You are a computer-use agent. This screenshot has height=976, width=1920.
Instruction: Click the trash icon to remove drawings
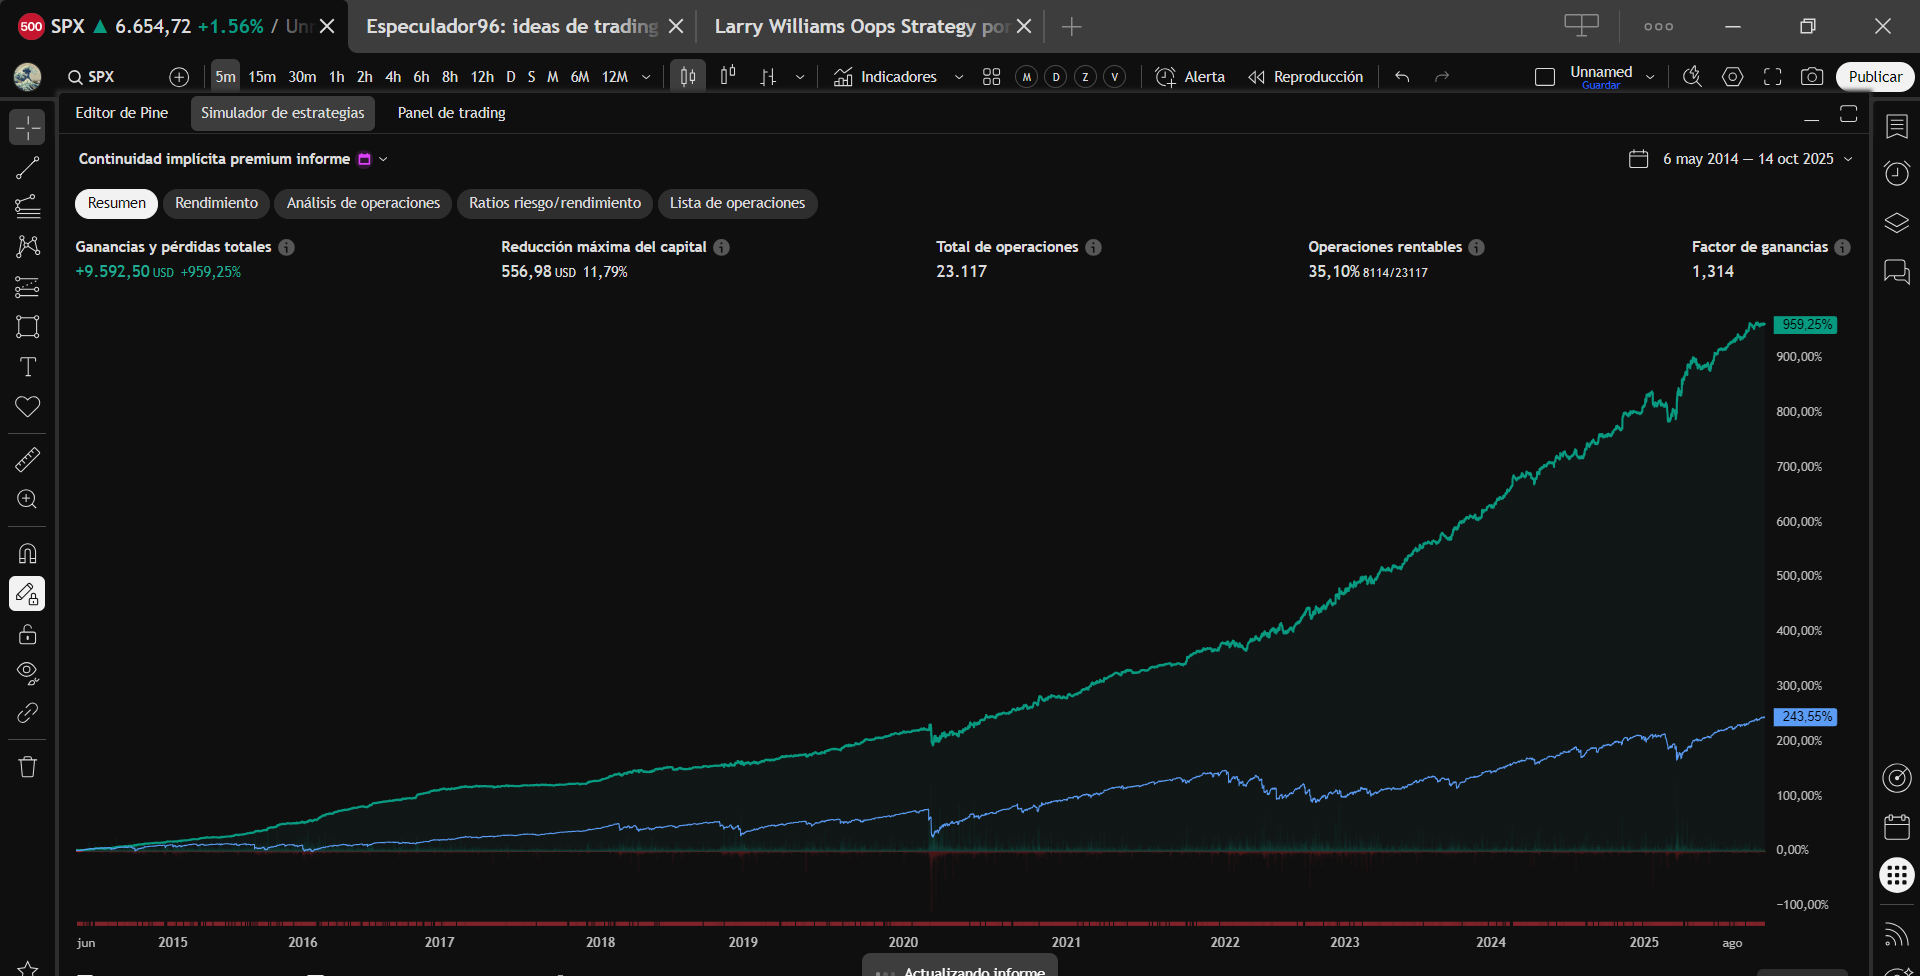click(27, 767)
